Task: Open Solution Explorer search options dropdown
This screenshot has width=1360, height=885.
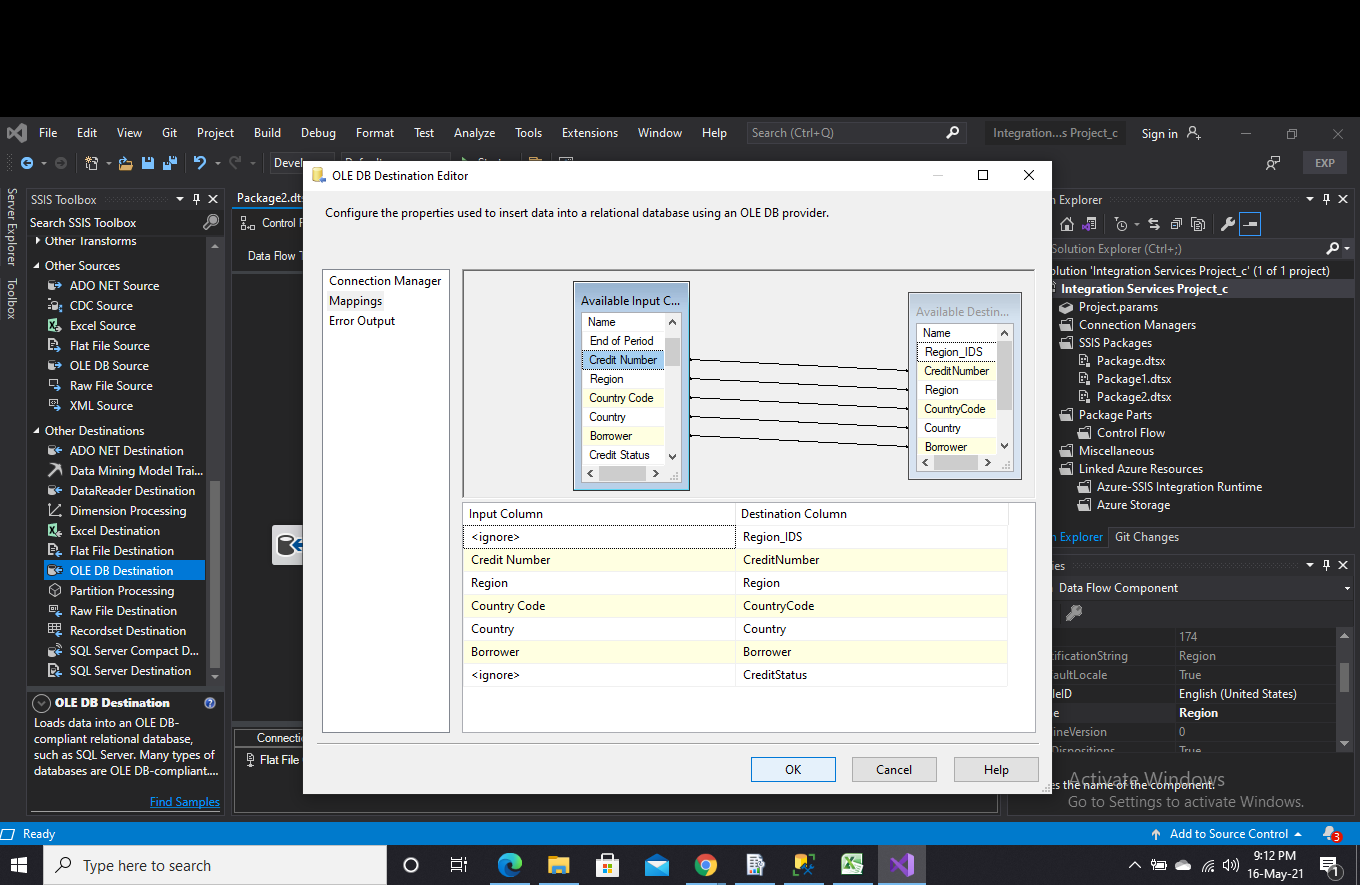Action: pos(1347,248)
